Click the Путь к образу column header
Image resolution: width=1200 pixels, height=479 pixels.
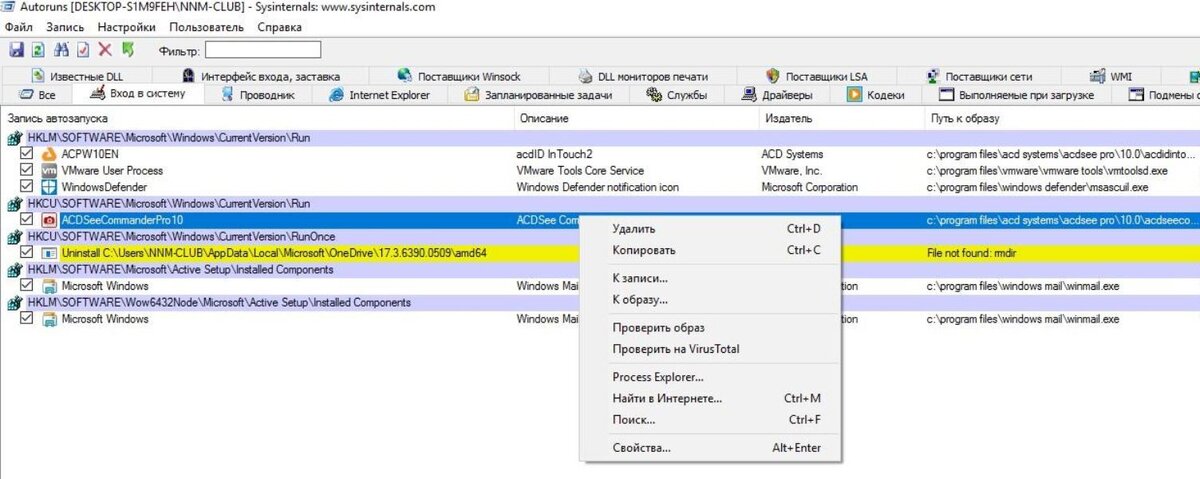coord(1062,119)
